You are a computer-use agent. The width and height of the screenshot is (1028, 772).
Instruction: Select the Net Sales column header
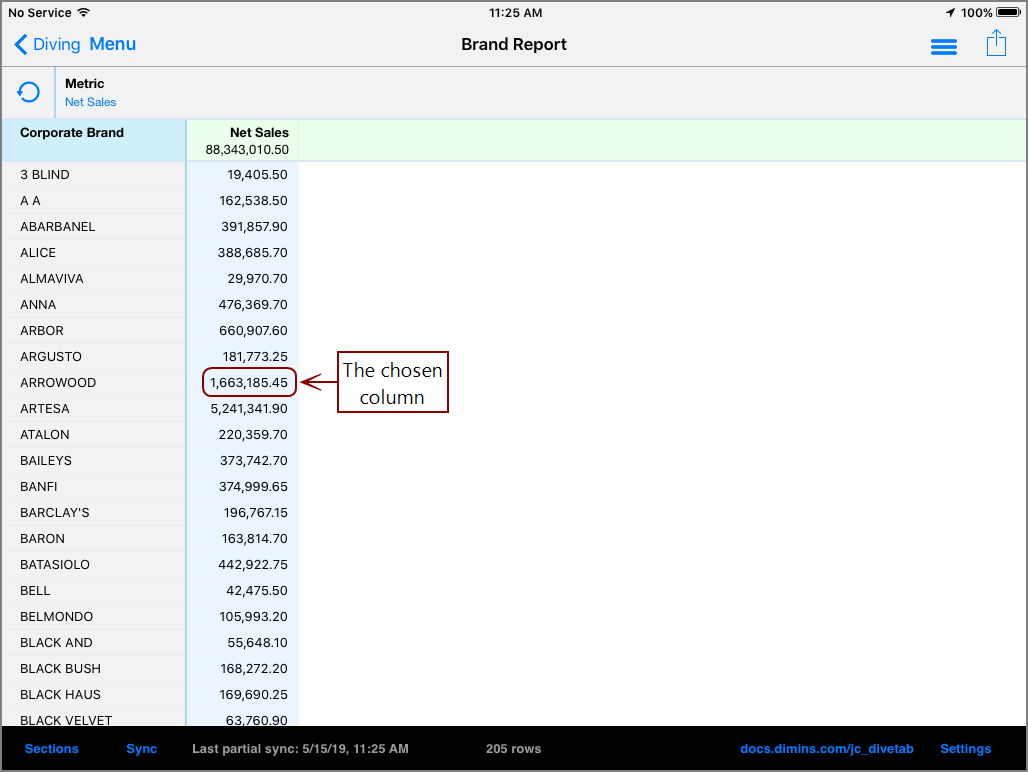tap(258, 131)
